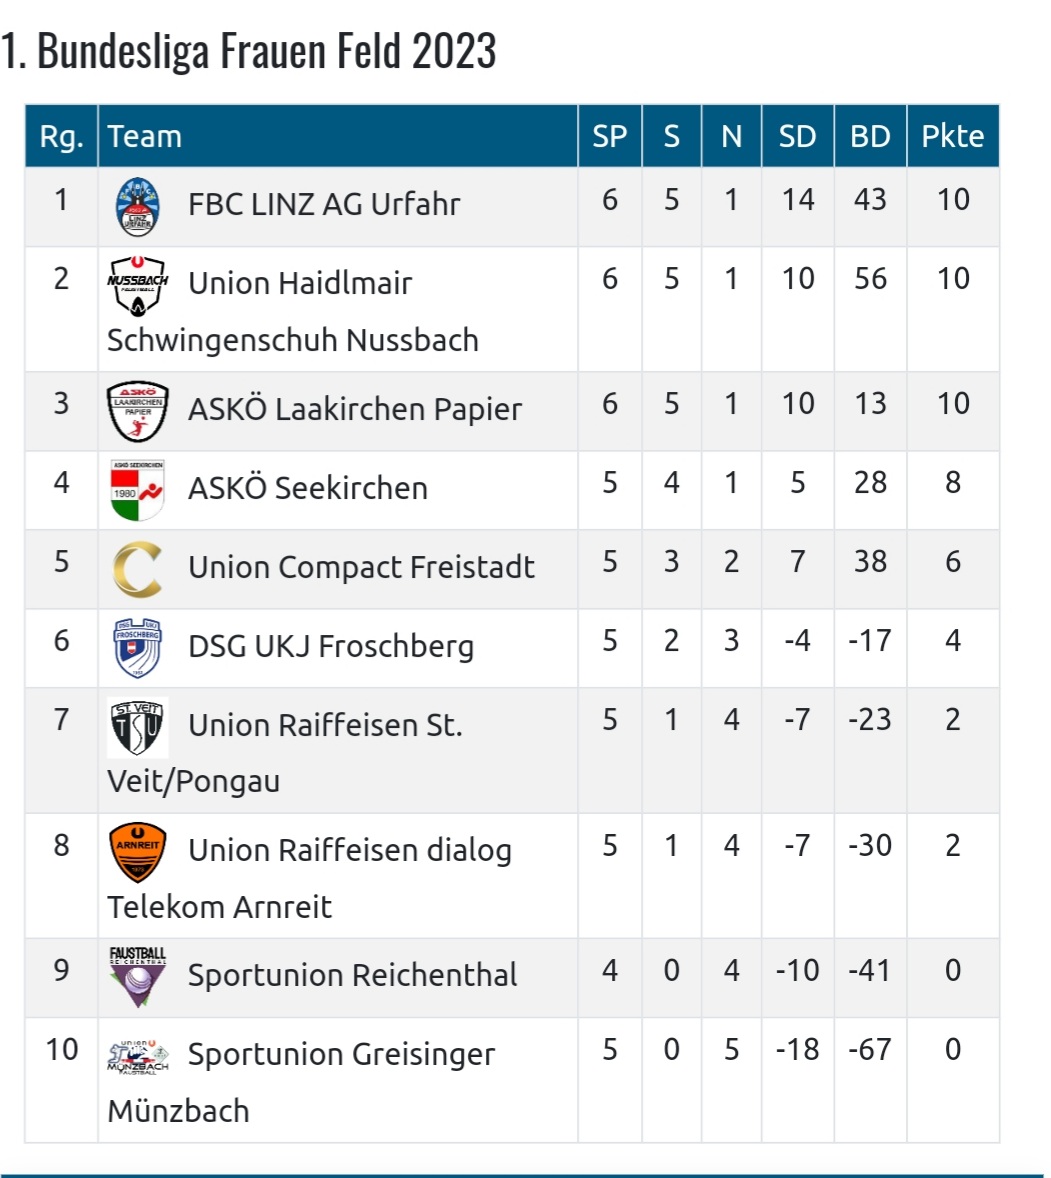Viewport: 1051px width, 1178px height.
Task: Click the orange Arnreit hexagon logo
Action: click(137, 853)
